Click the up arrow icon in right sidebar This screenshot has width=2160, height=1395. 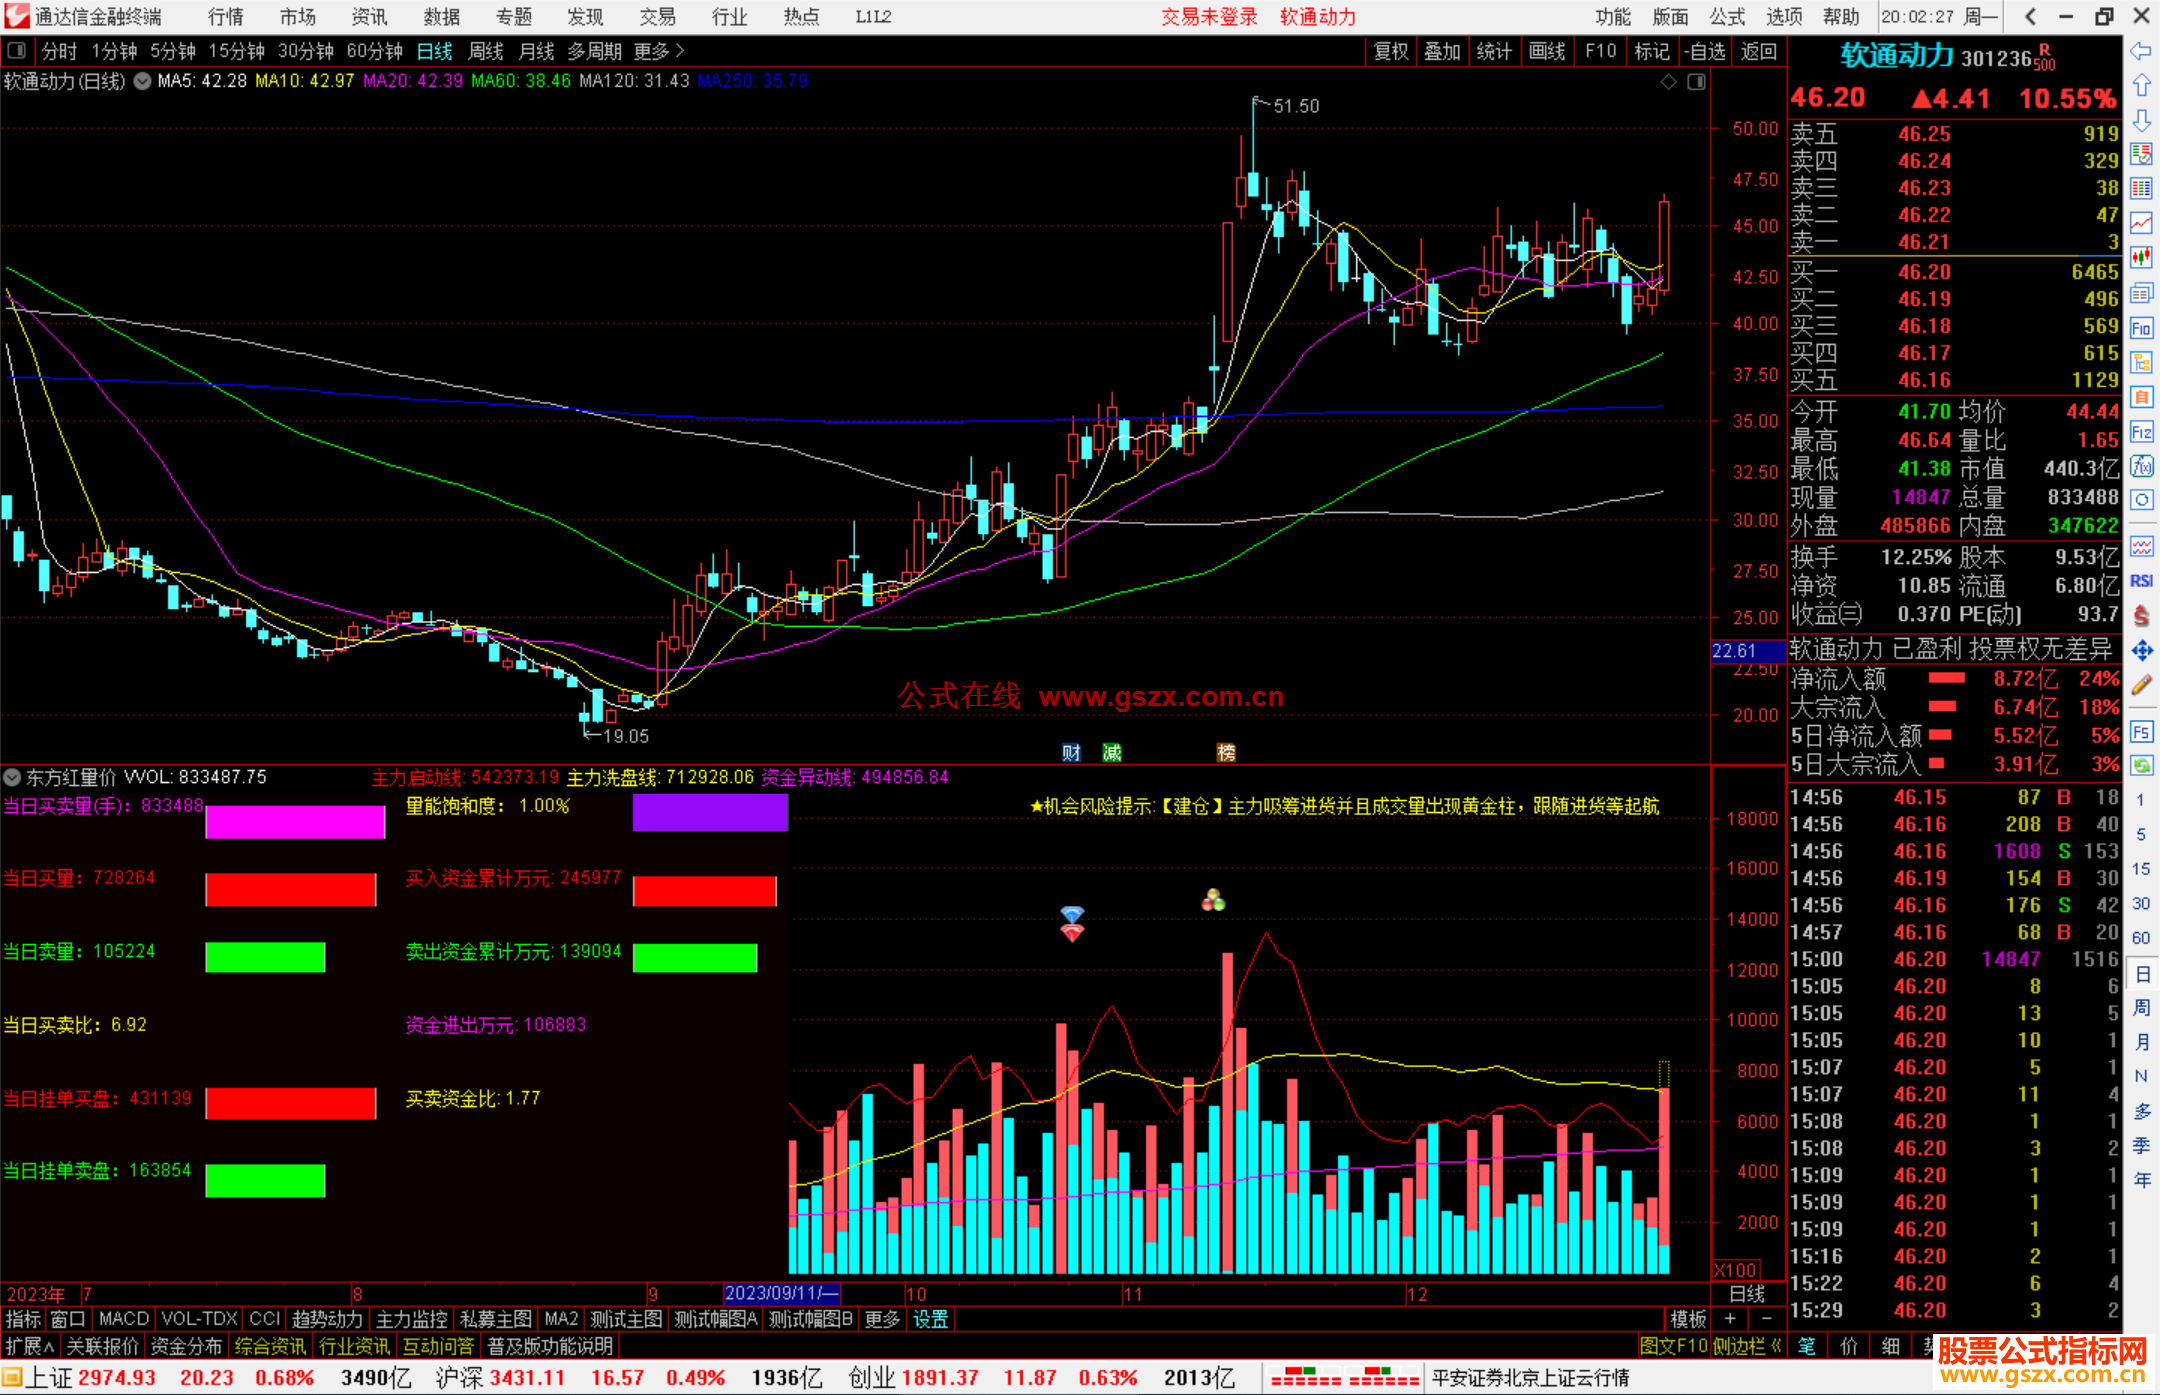[2141, 86]
